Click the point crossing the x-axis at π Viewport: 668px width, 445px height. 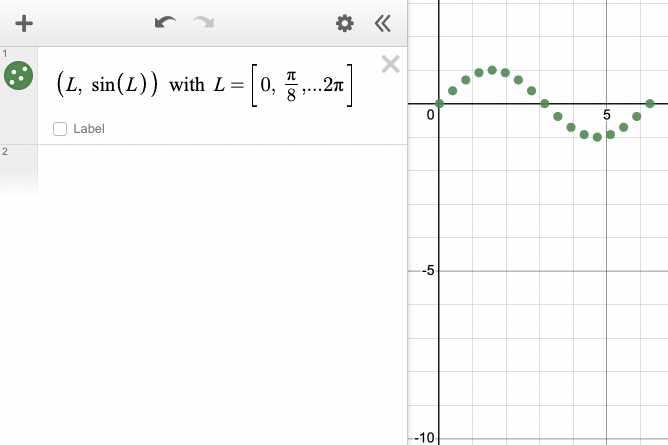click(545, 103)
